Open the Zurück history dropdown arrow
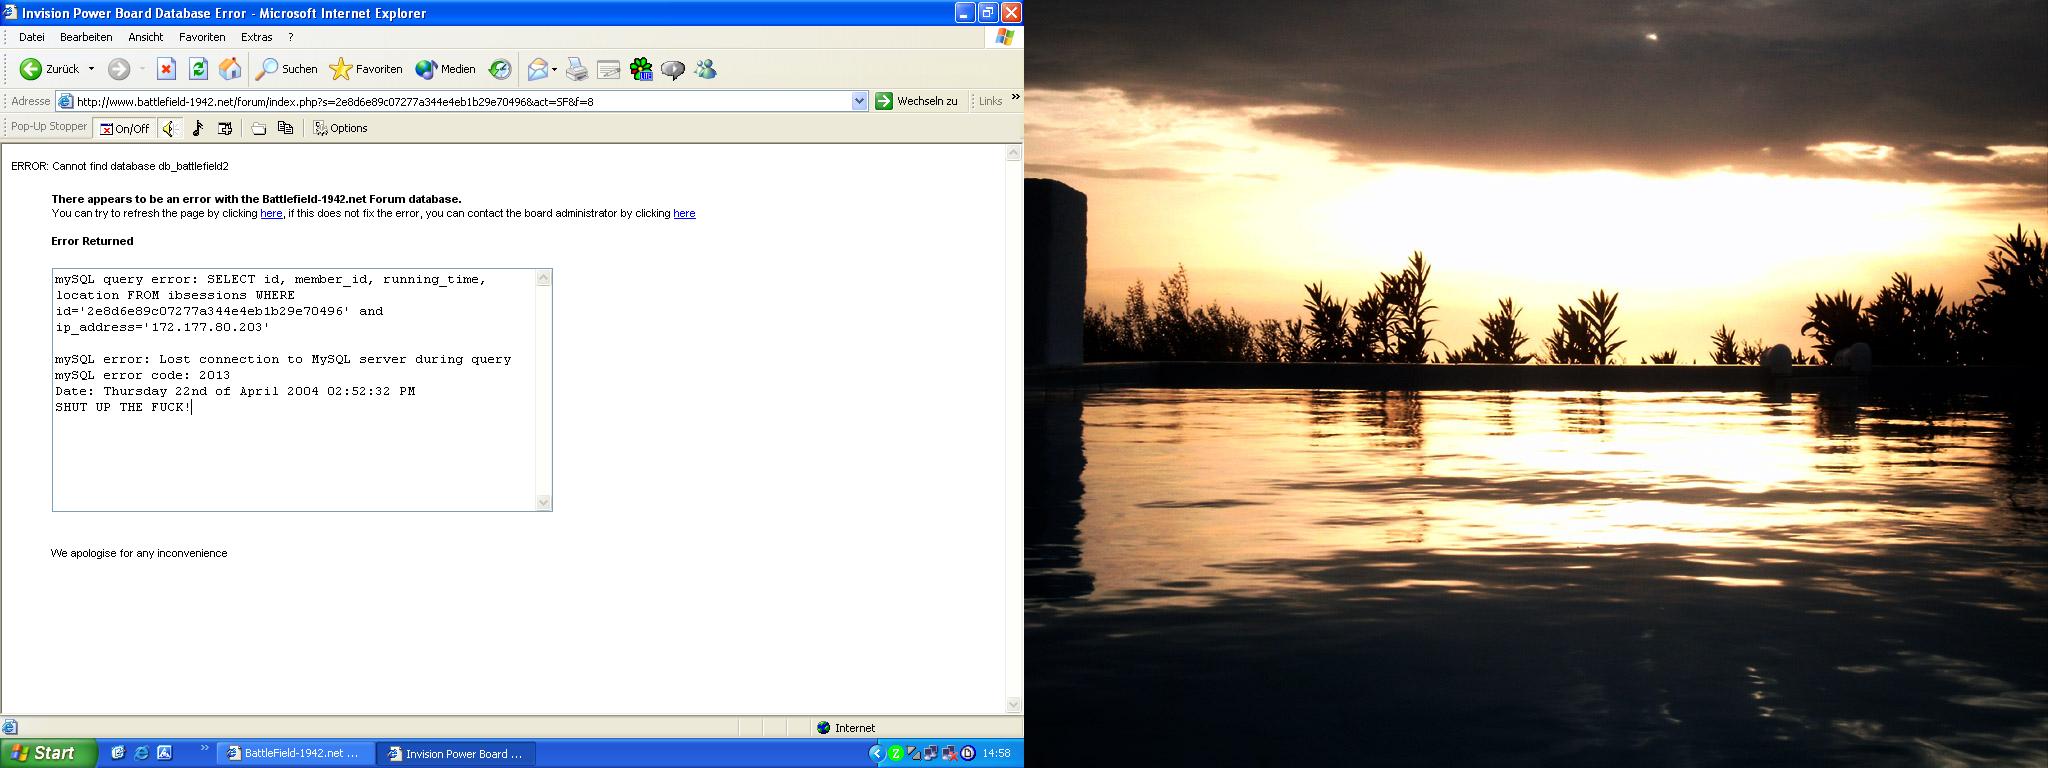The image size is (2048, 768). click(x=91, y=69)
